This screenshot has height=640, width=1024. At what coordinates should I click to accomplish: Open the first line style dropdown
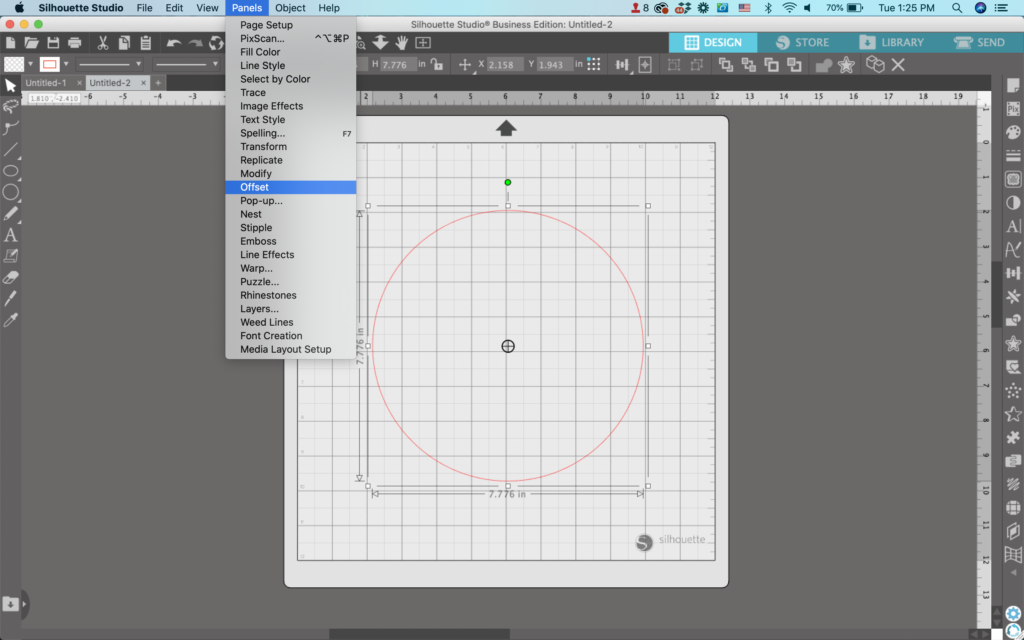110,65
